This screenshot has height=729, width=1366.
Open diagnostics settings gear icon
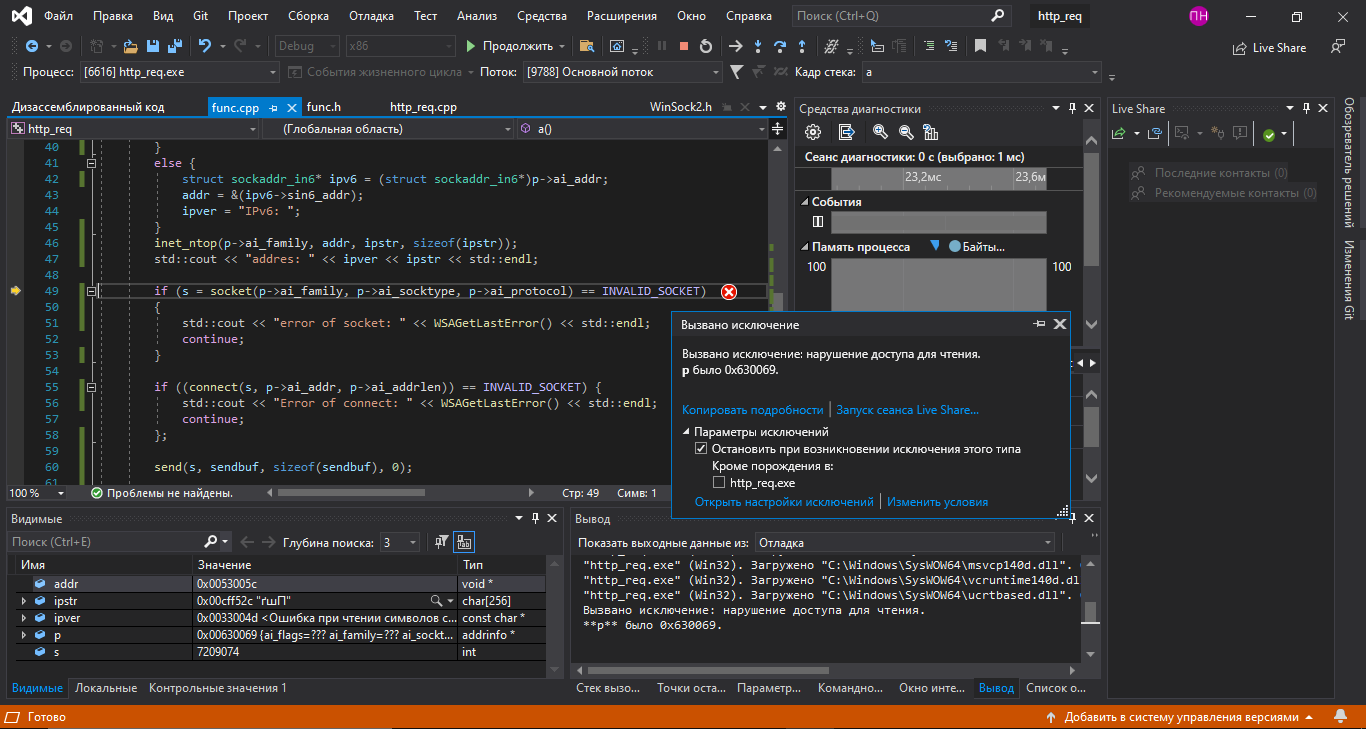pyautogui.click(x=813, y=132)
